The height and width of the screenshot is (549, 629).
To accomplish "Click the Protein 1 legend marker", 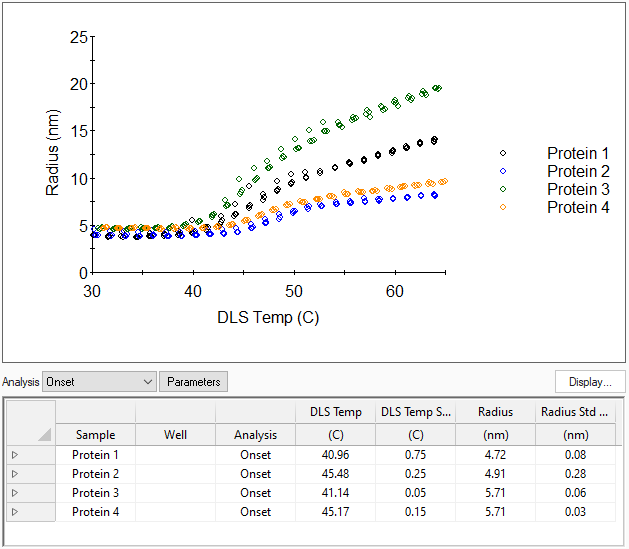I will pos(503,154).
